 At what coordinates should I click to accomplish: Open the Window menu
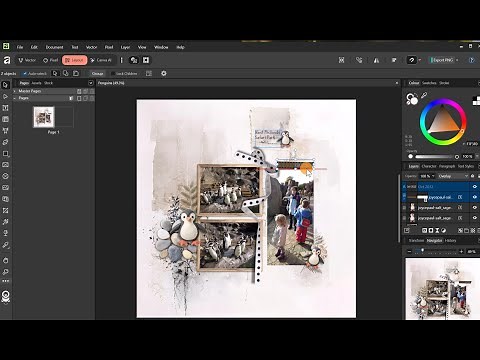click(x=161, y=47)
